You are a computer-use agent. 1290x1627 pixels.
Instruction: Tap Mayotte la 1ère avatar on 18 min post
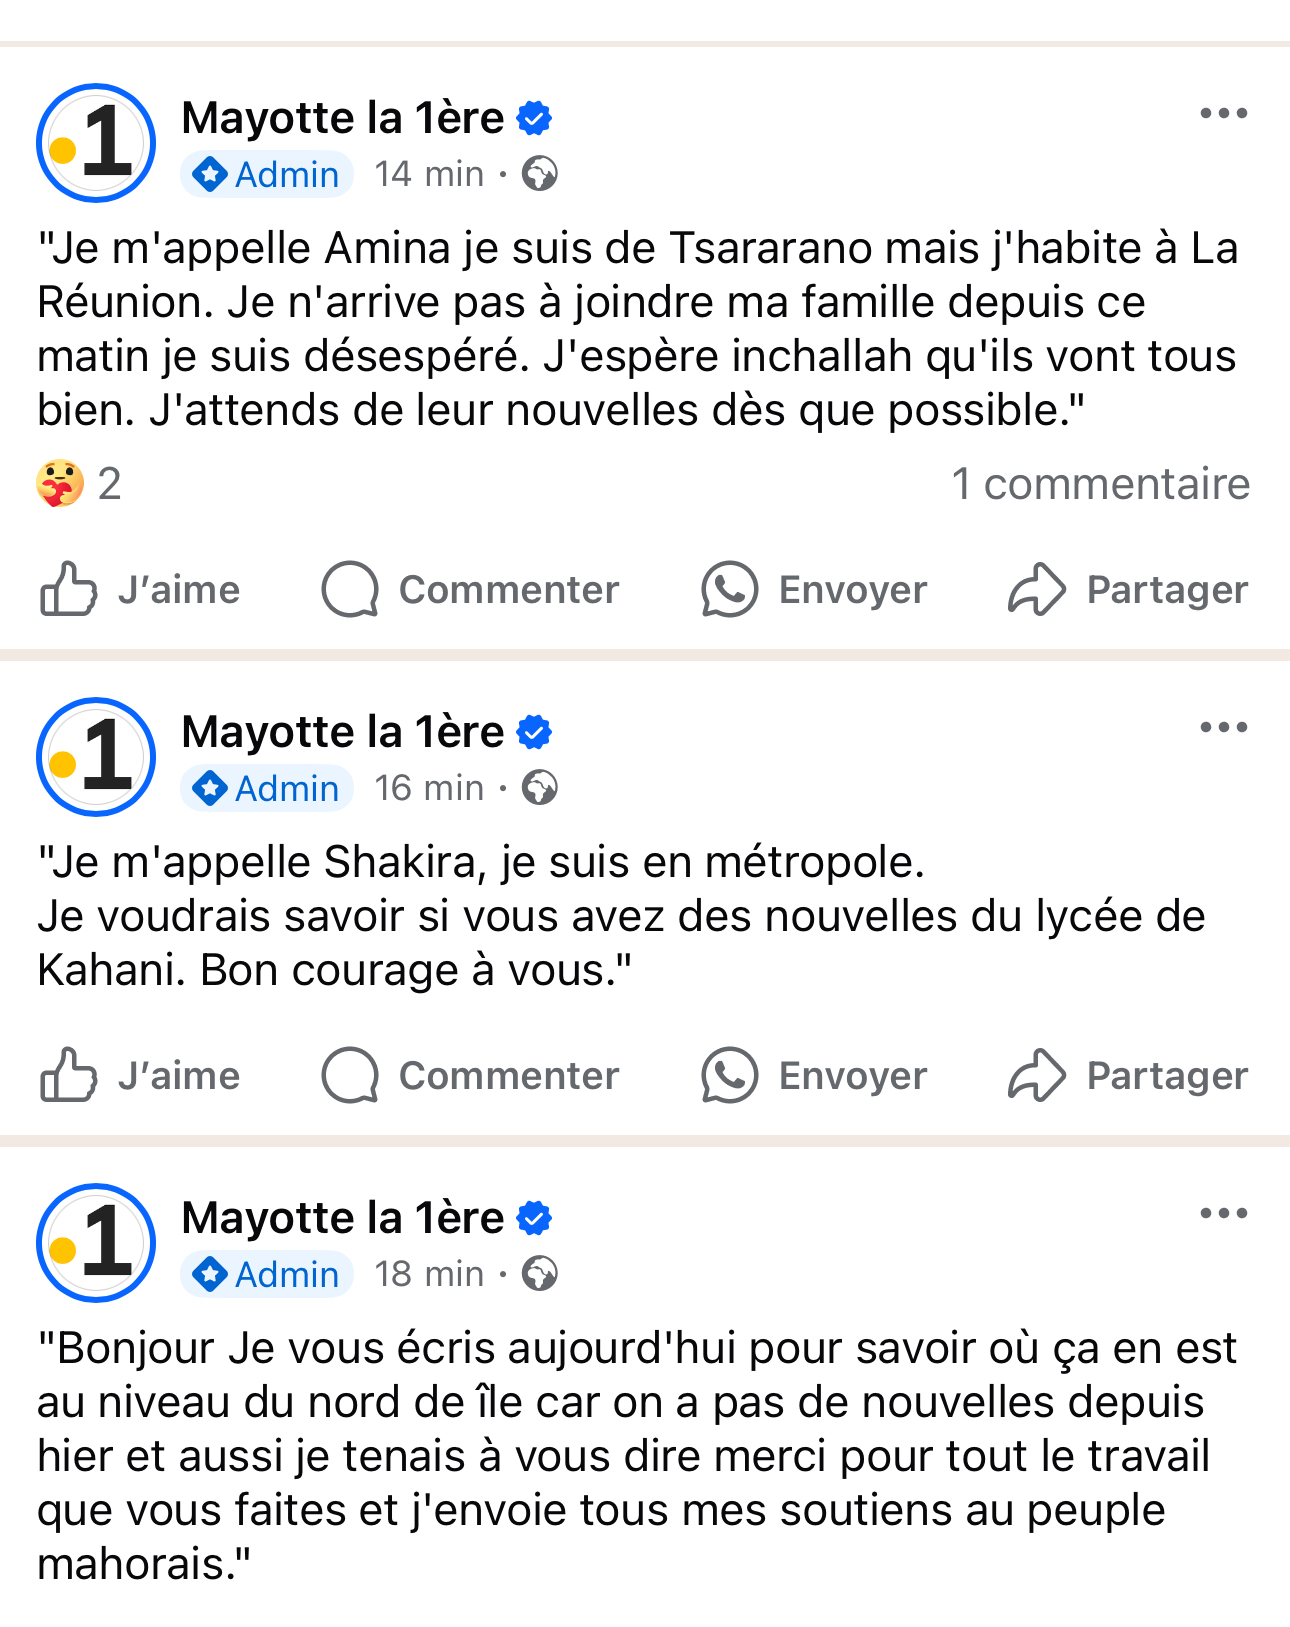tap(96, 1243)
